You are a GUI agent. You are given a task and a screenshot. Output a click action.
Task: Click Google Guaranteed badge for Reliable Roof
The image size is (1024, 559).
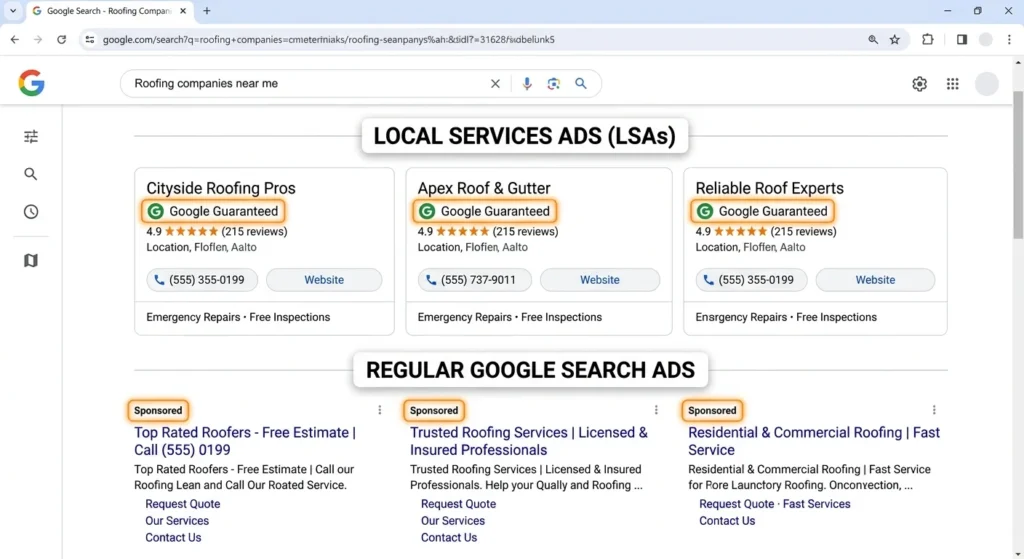coord(763,211)
